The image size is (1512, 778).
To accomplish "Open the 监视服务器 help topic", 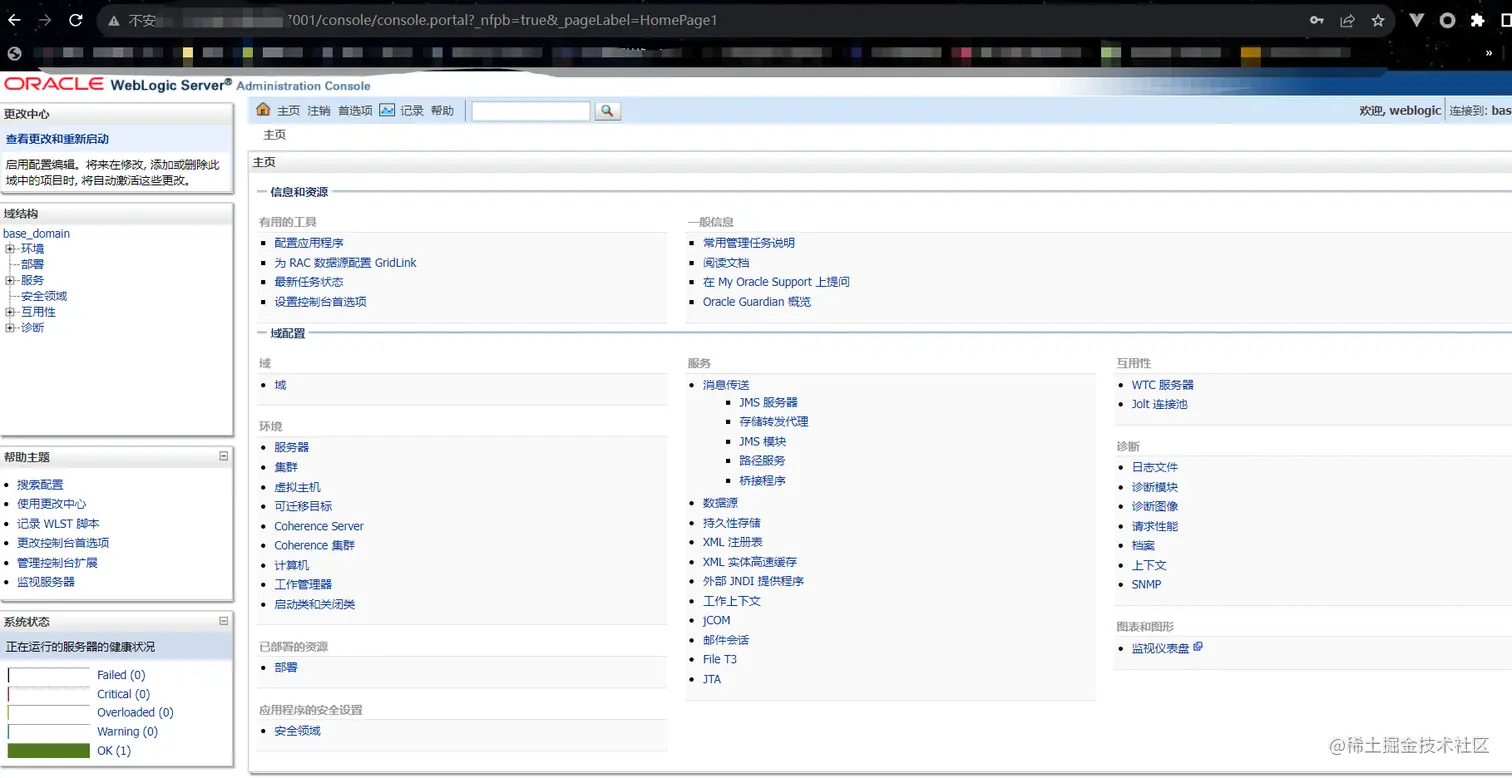I will pos(46,582).
